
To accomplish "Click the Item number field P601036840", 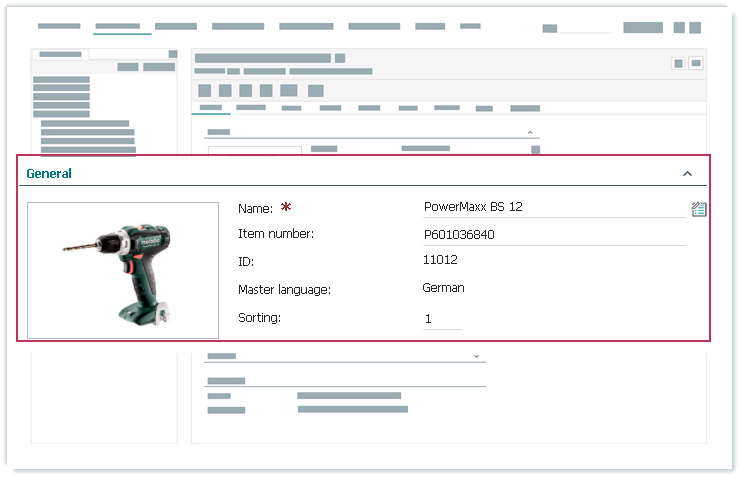I will point(554,235).
